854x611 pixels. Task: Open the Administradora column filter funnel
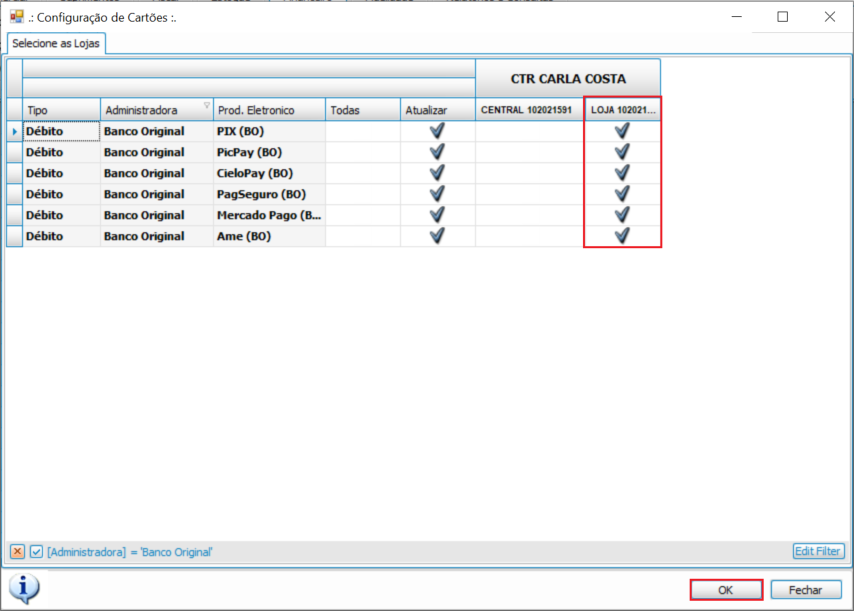tap(207, 106)
